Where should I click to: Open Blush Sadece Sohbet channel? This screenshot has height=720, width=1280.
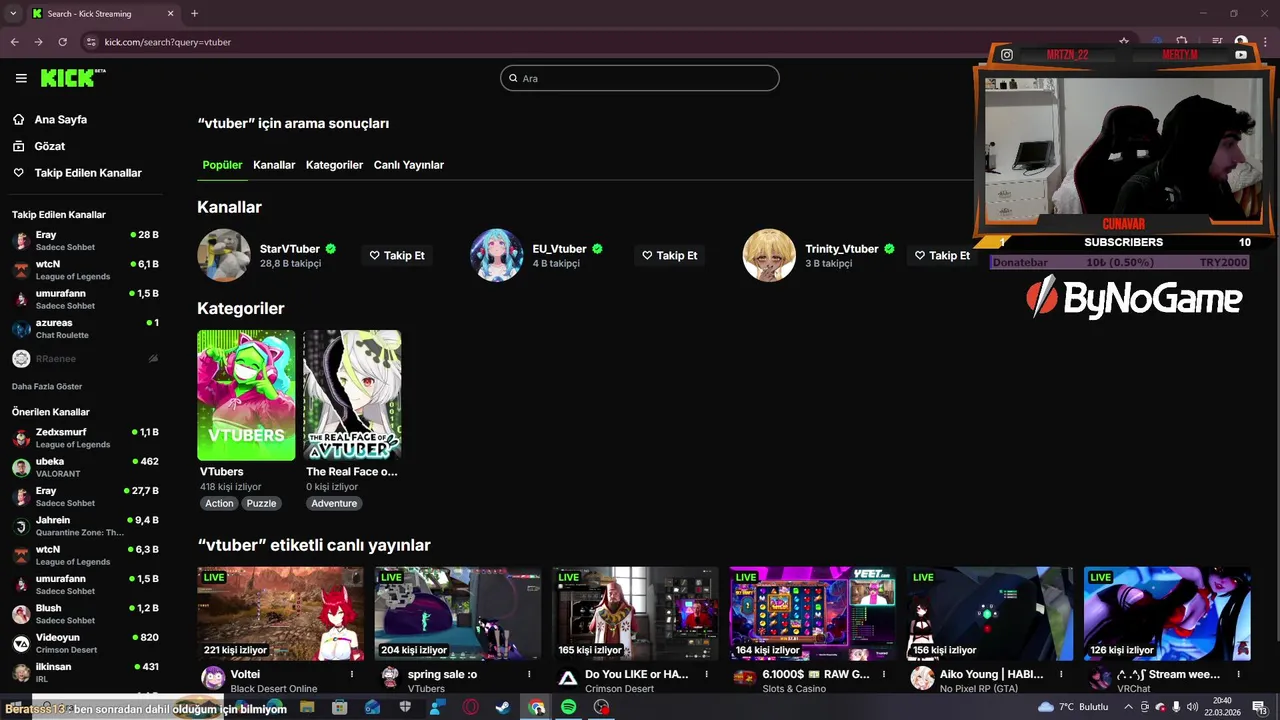click(x=85, y=614)
